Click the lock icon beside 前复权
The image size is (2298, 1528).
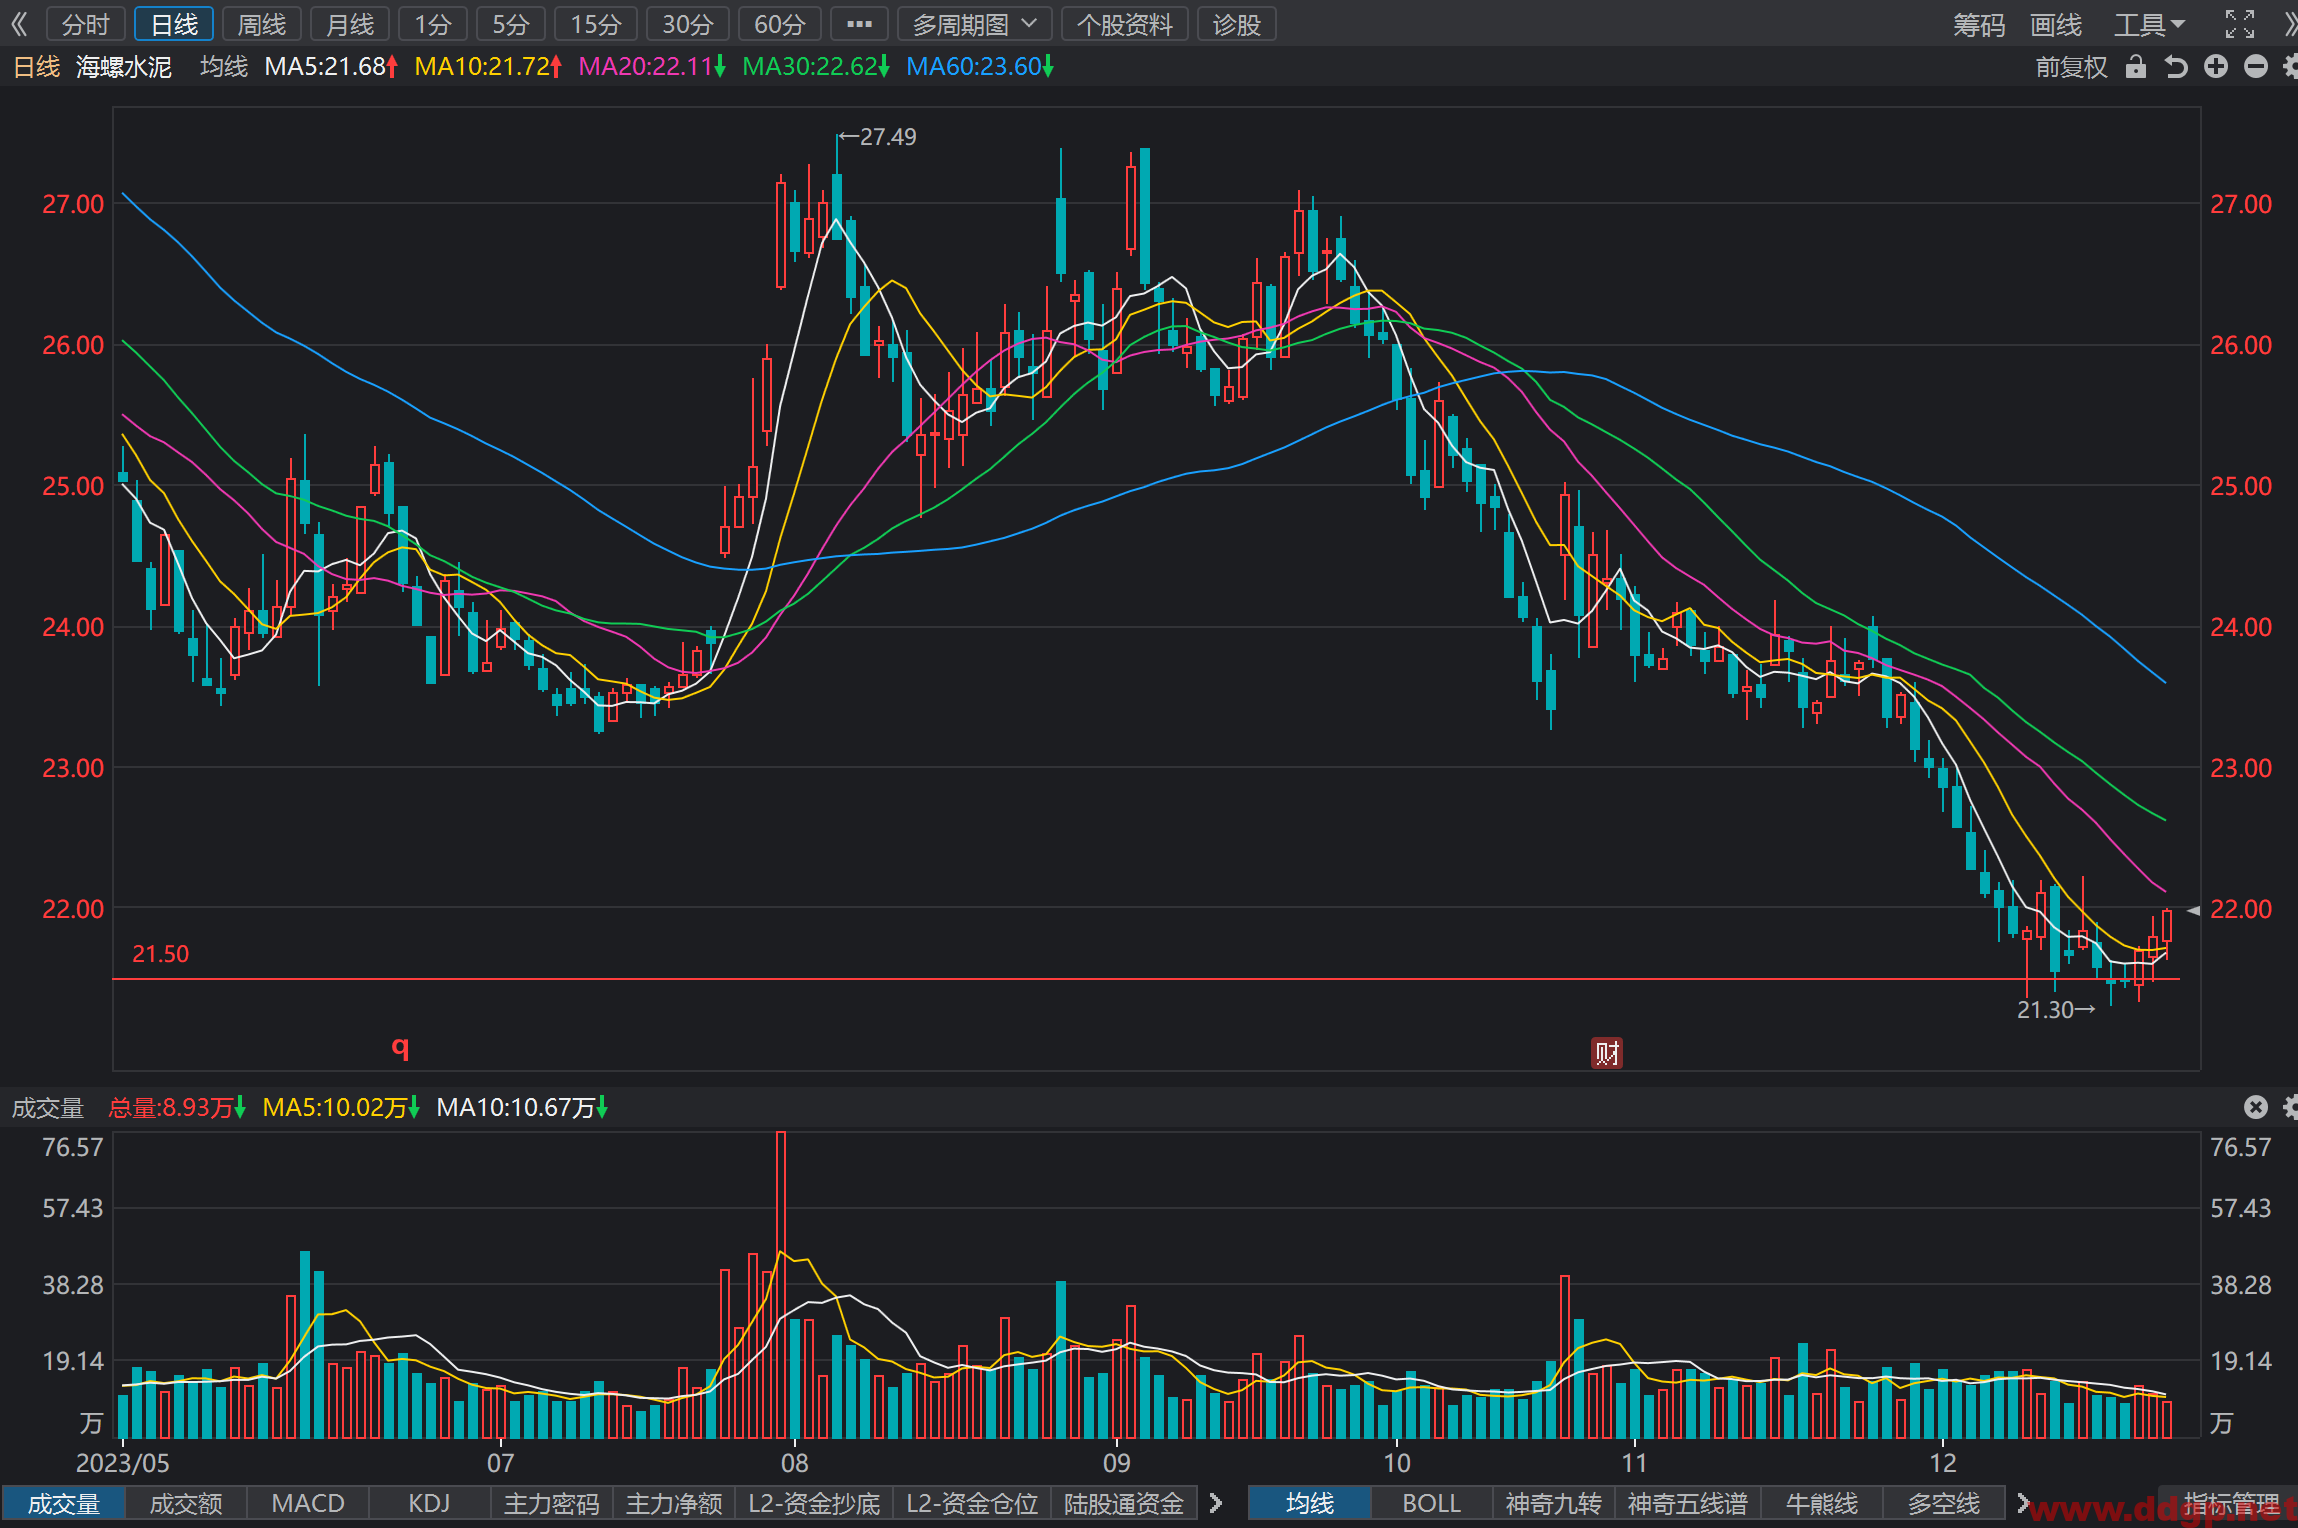(x=2136, y=67)
